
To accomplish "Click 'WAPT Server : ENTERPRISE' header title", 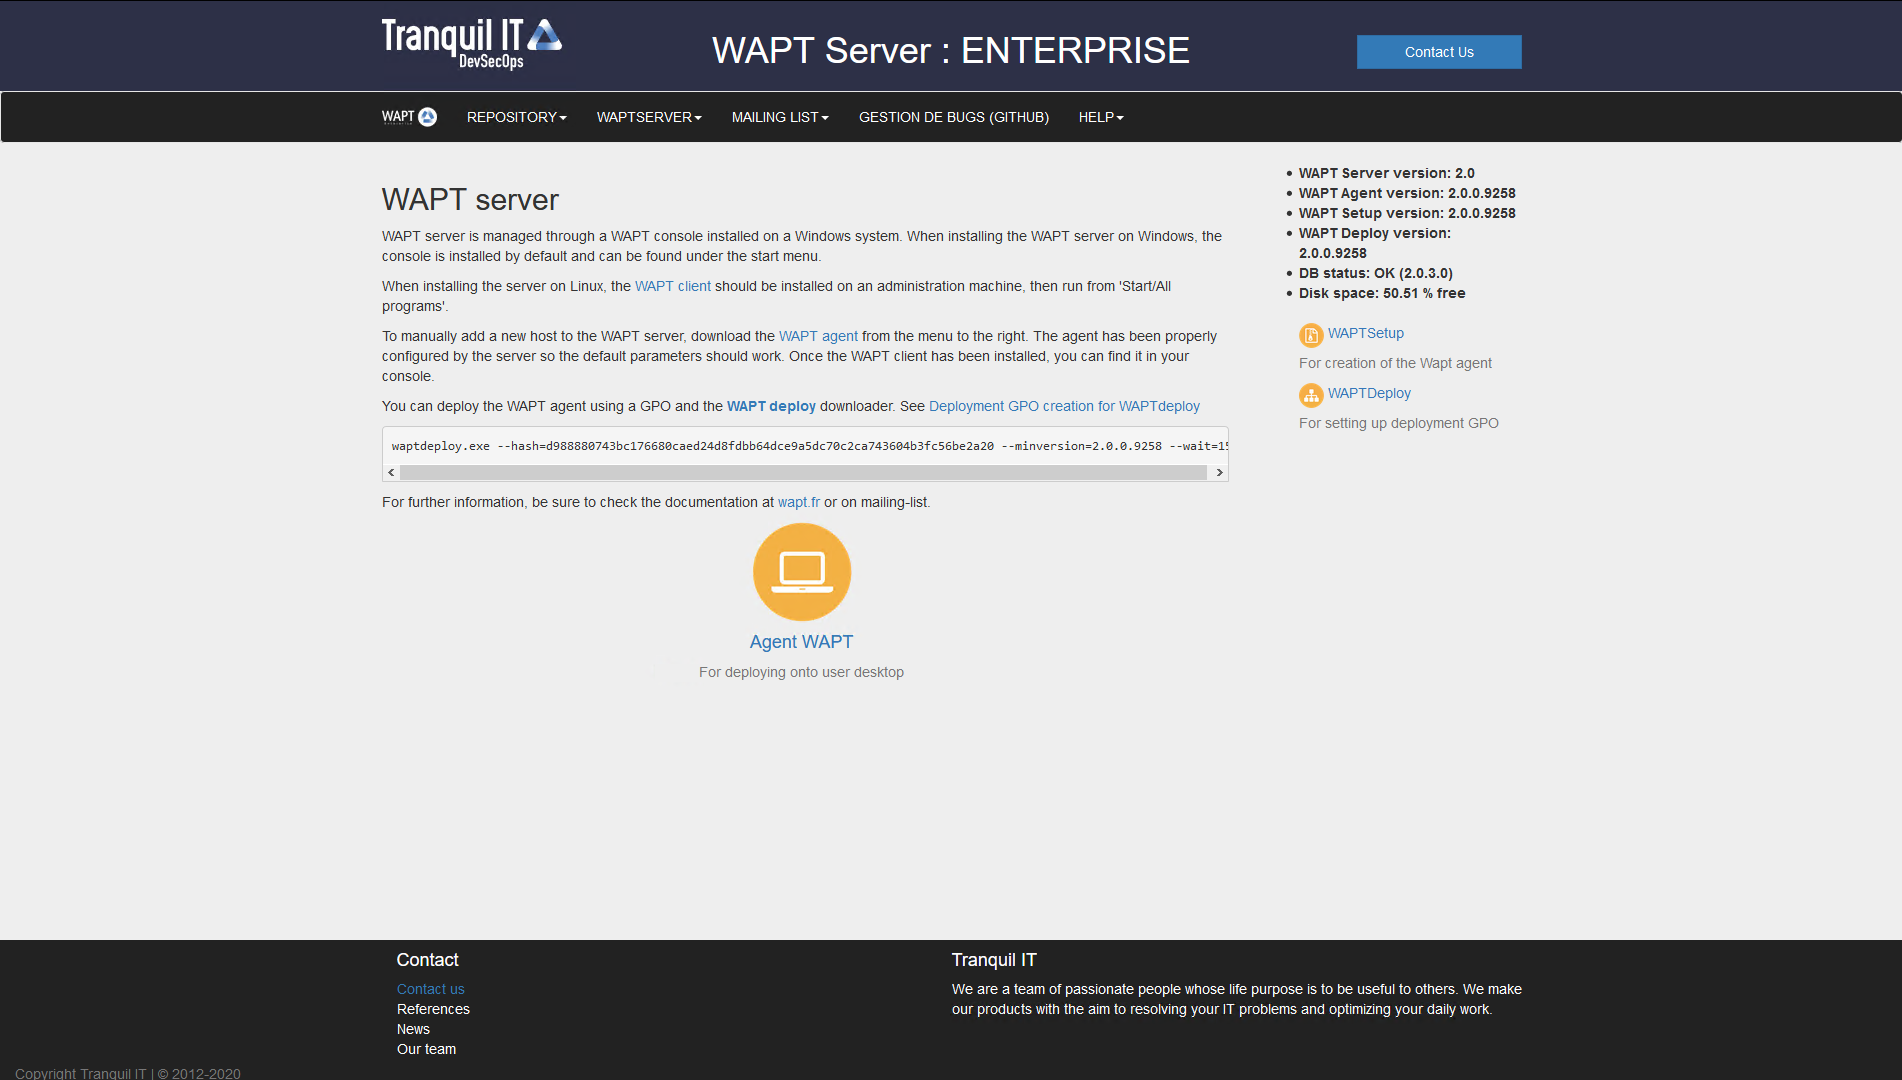I will pyautogui.click(x=951, y=50).
